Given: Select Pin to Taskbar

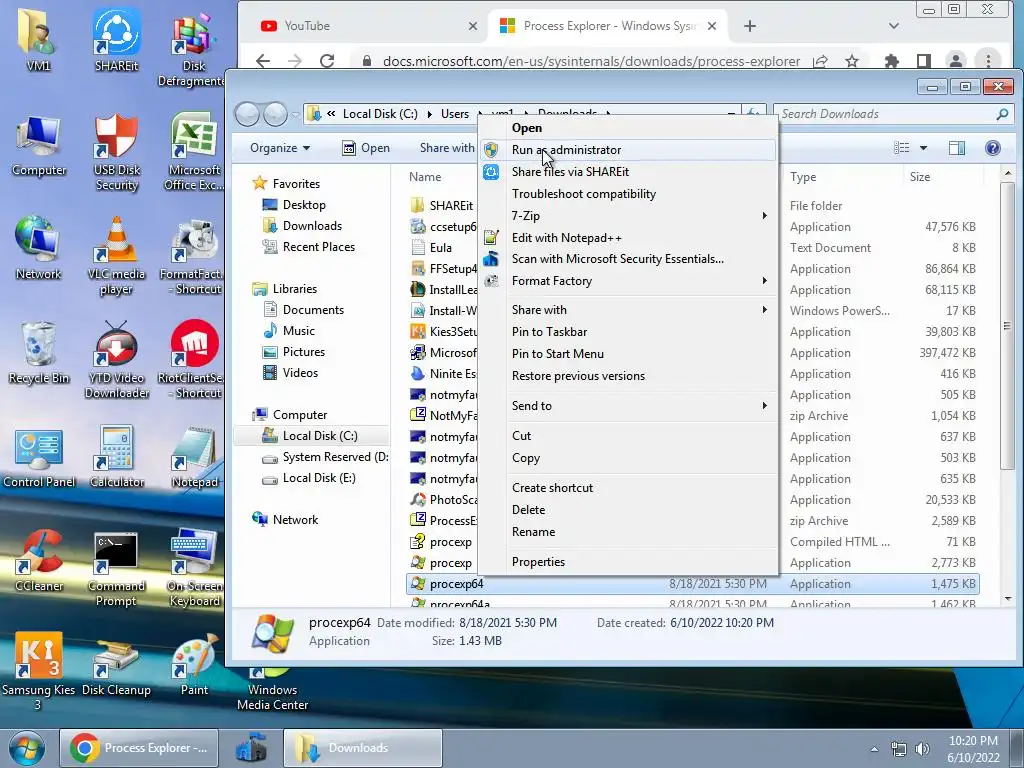Looking at the screenshot, I should (x=627, y=332).
